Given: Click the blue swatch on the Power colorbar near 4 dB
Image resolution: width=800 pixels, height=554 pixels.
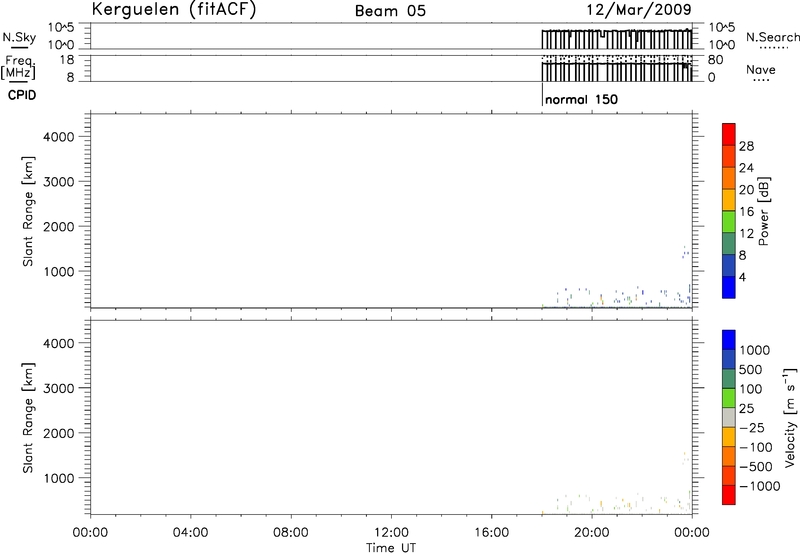Looking at the screenshot, I should point(729,287).
